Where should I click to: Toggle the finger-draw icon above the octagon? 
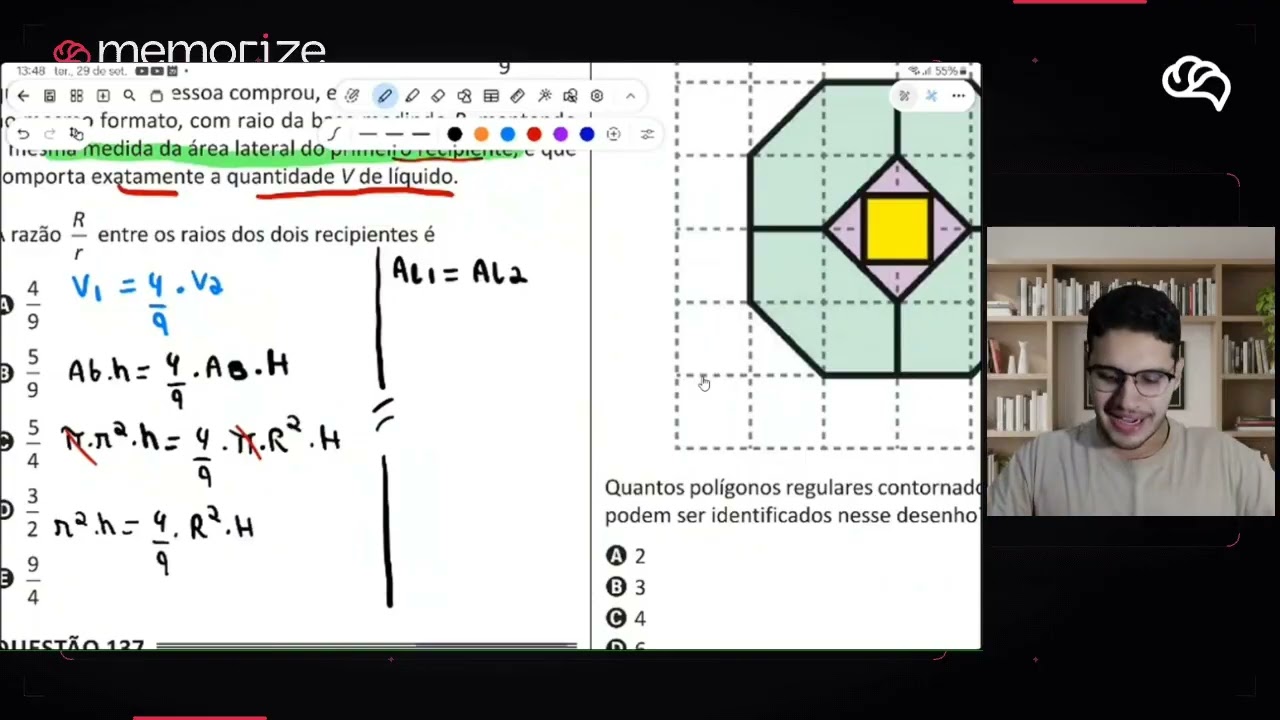coord(904,96)
